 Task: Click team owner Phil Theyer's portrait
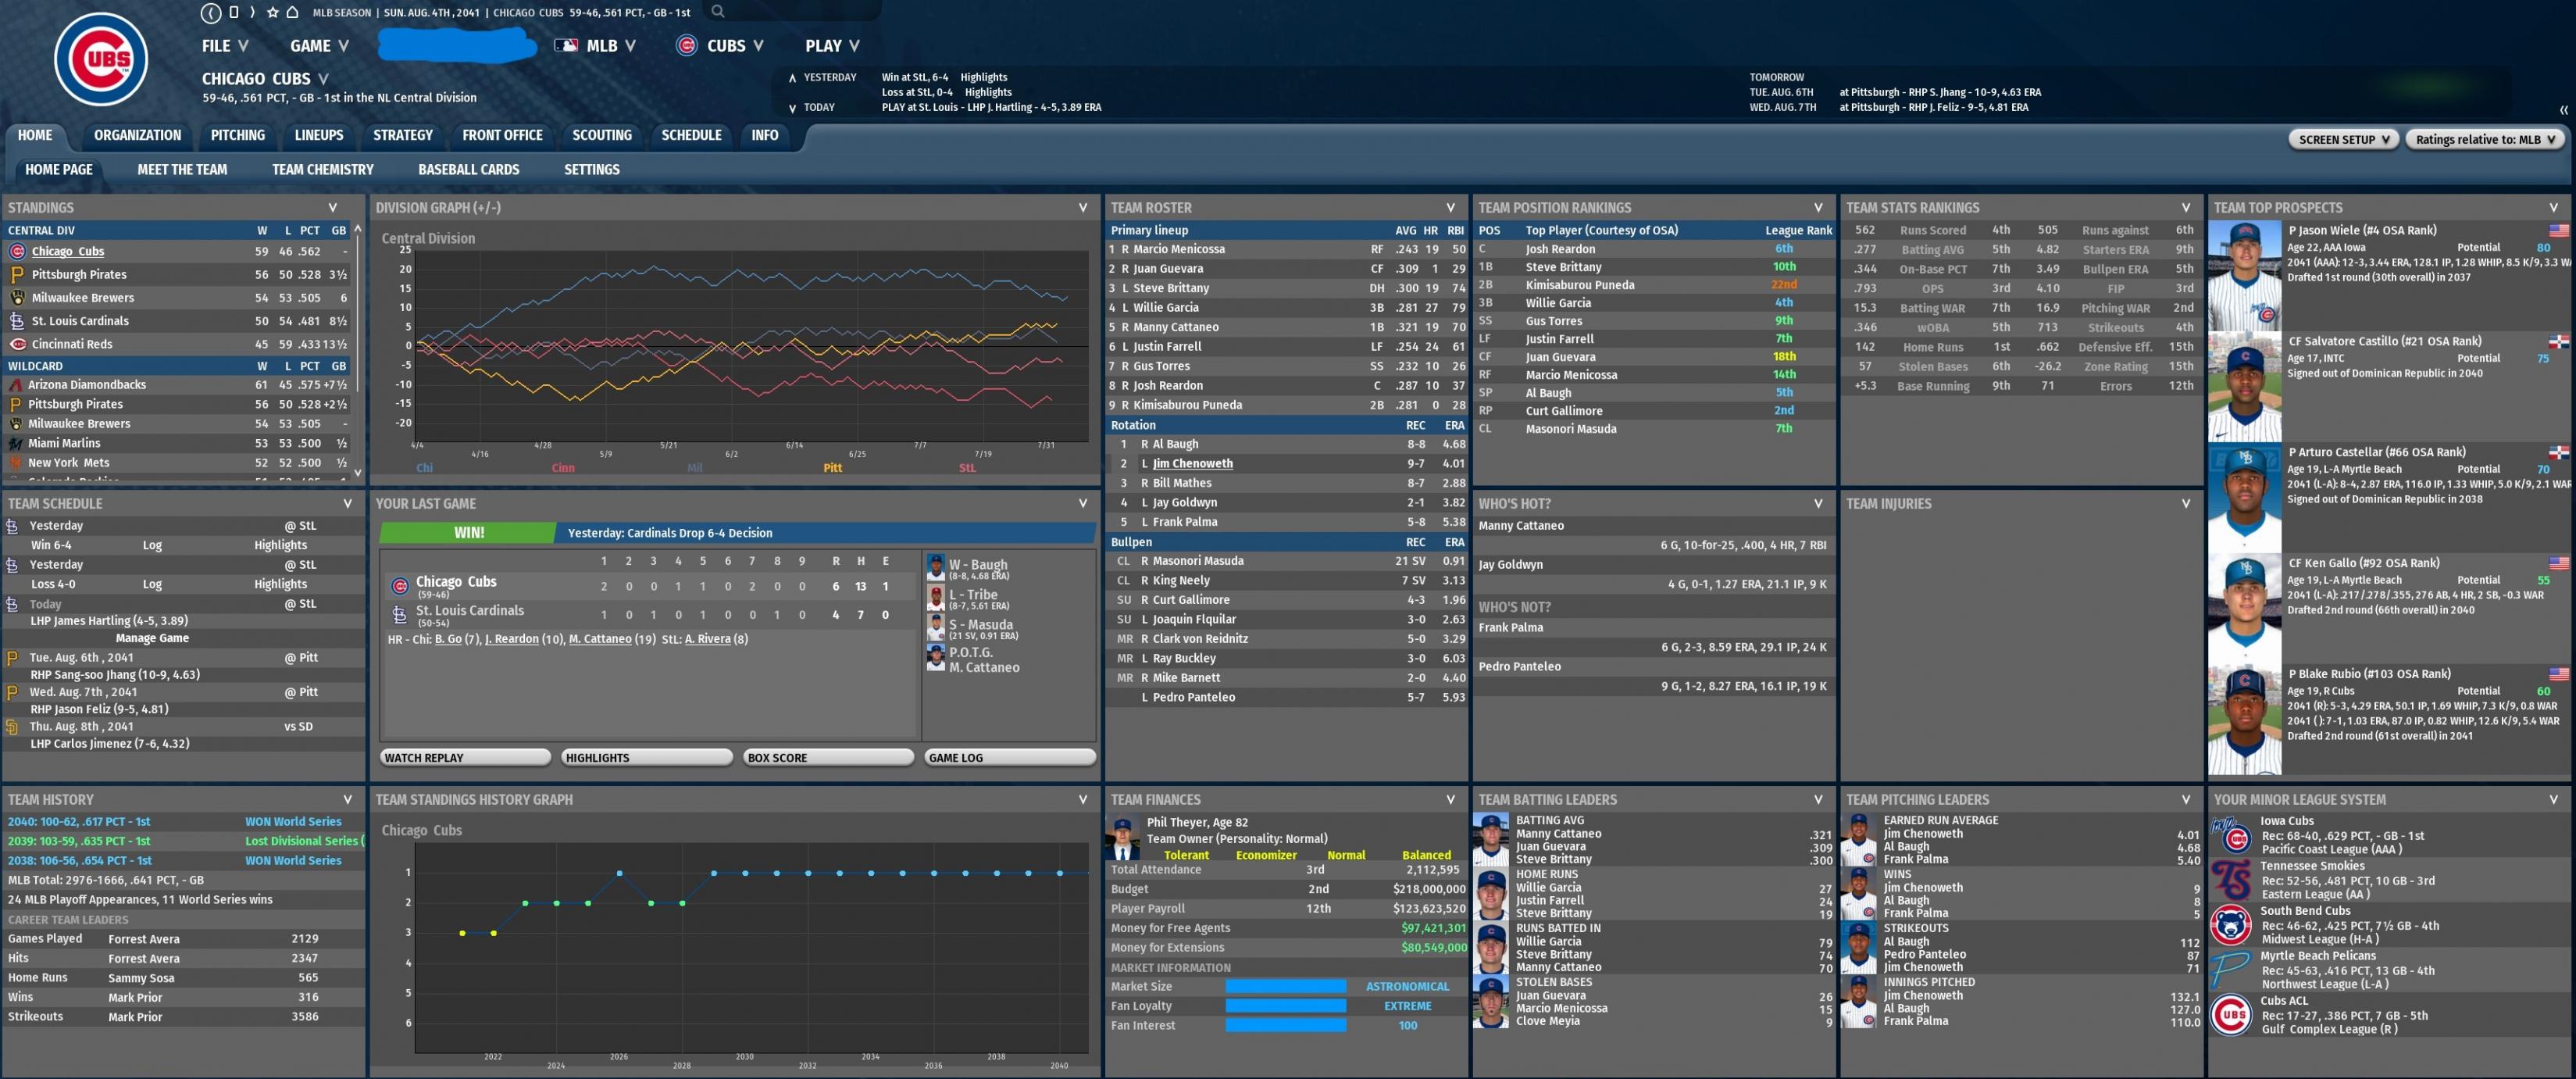pyautogui.click(x=1122, y=838)
